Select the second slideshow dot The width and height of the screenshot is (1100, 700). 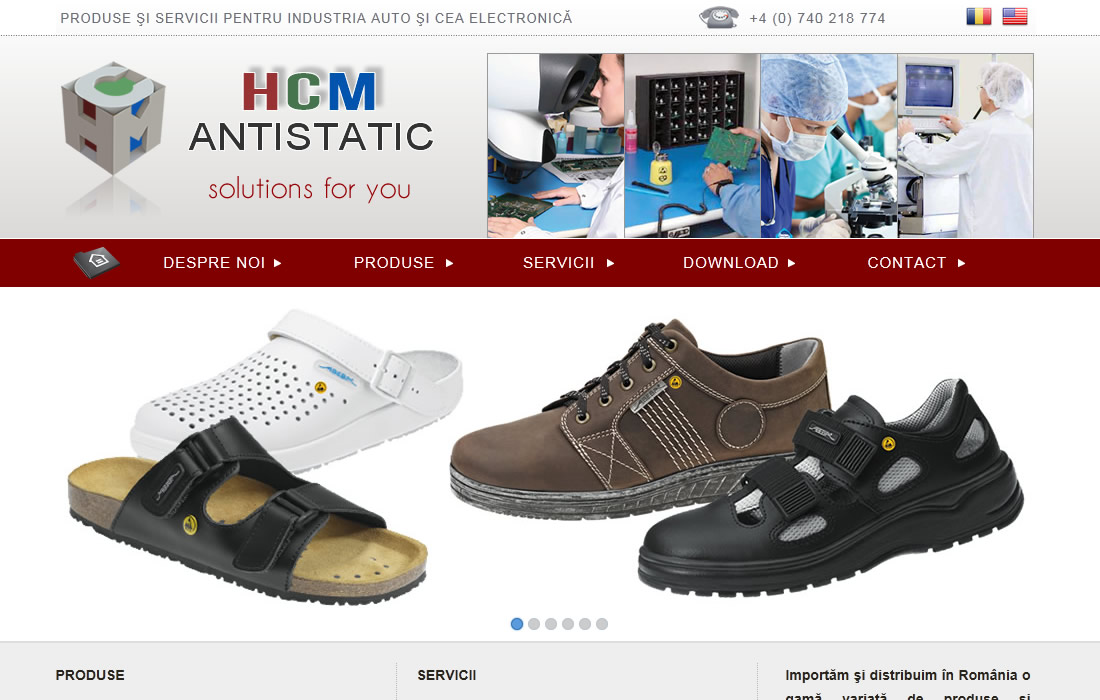(534, 624)
